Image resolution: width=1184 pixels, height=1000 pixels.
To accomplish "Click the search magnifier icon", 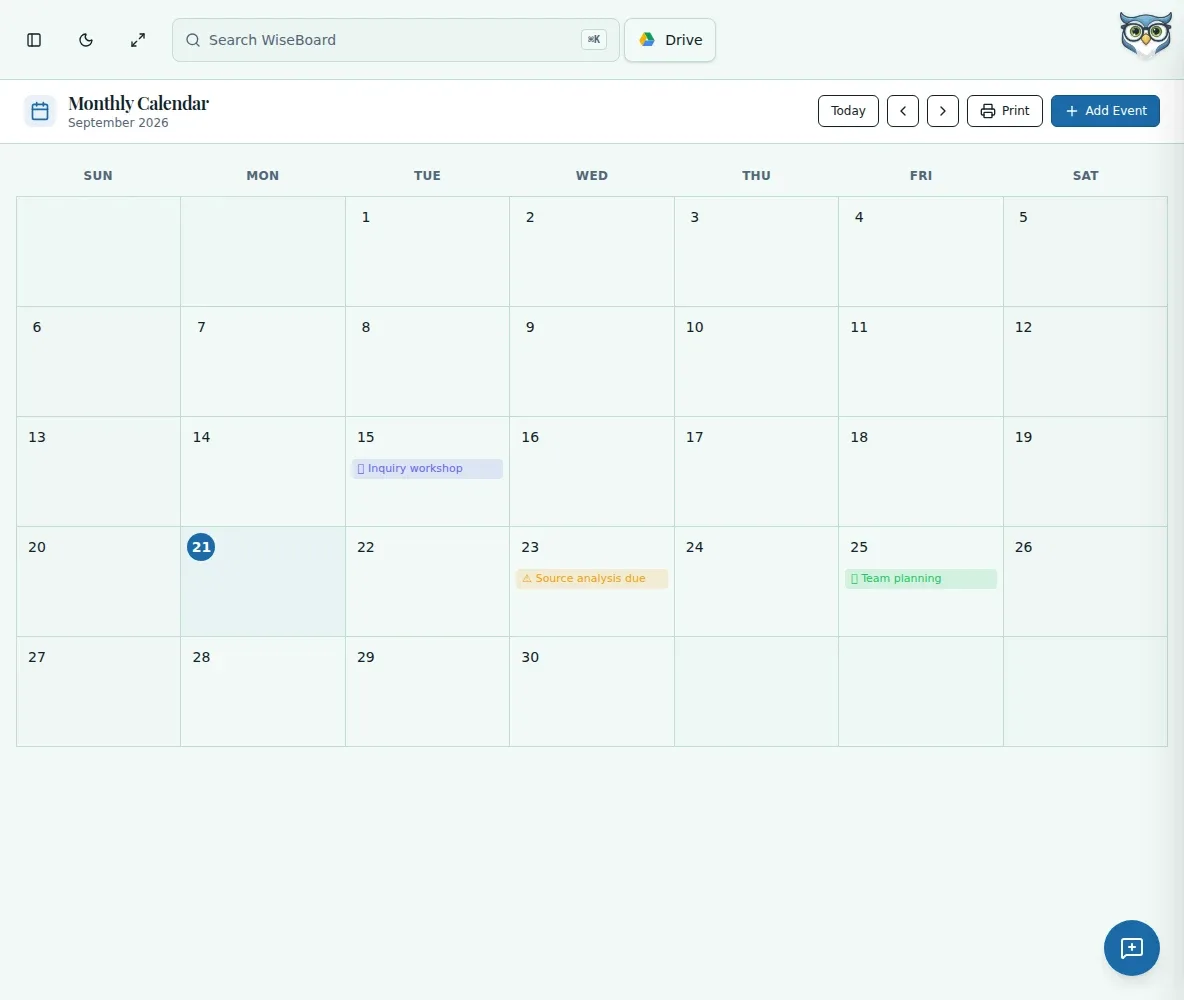I will click(x=193, y=40).
